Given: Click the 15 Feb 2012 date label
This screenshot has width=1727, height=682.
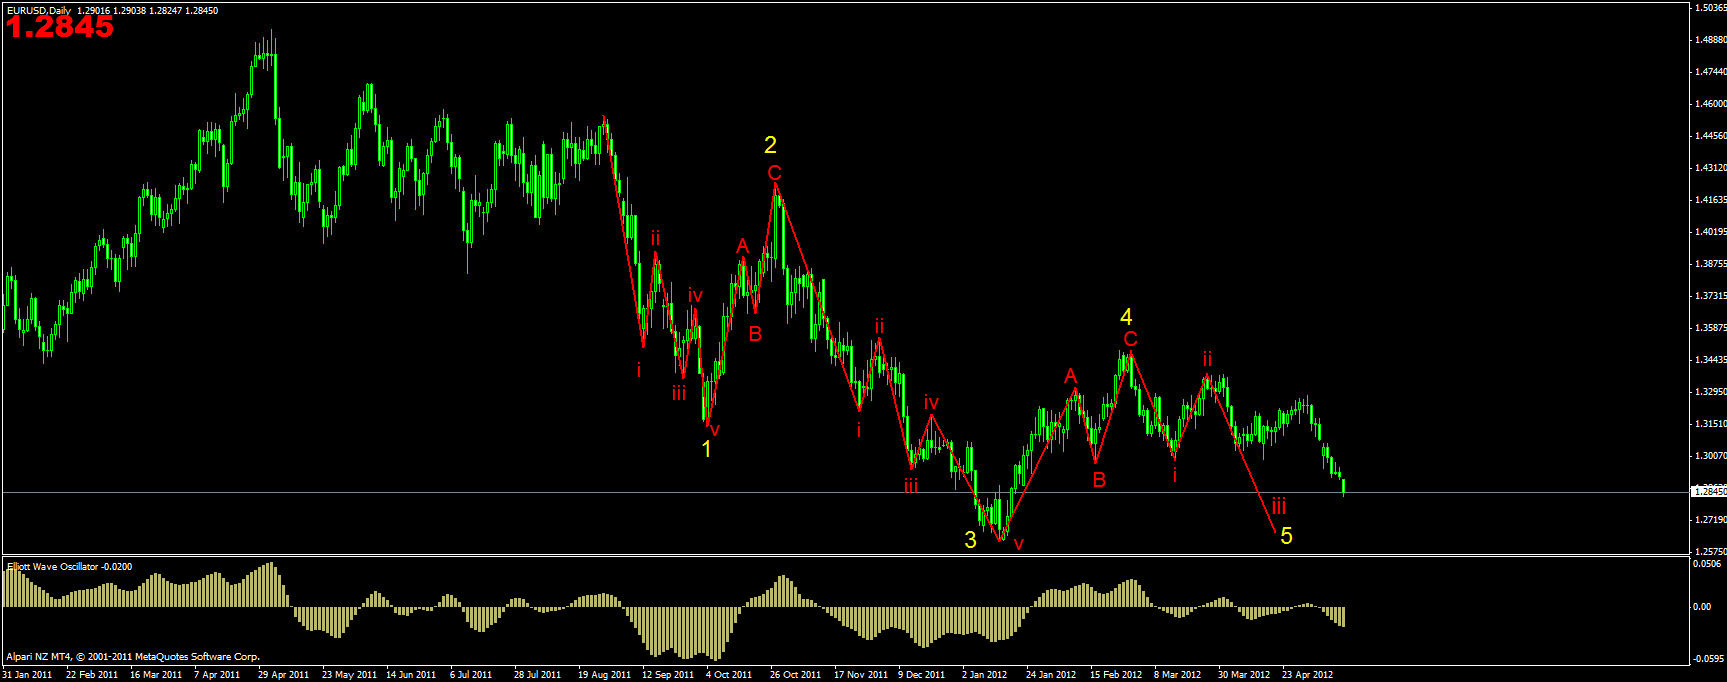Looking at the screenshot, I should coord(1116,675).
